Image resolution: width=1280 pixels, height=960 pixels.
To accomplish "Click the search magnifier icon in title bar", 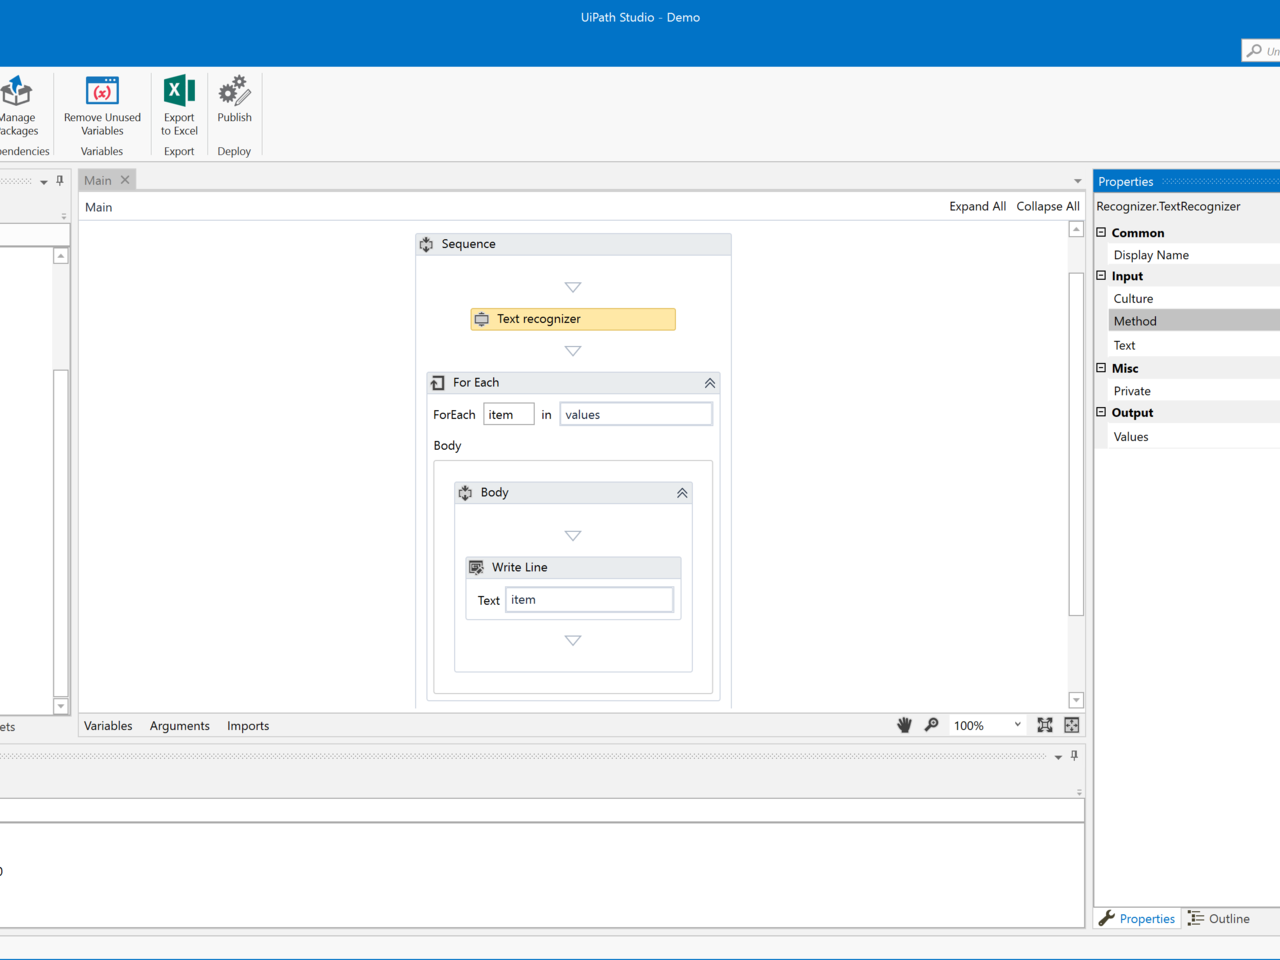I will coord(1254,50).
